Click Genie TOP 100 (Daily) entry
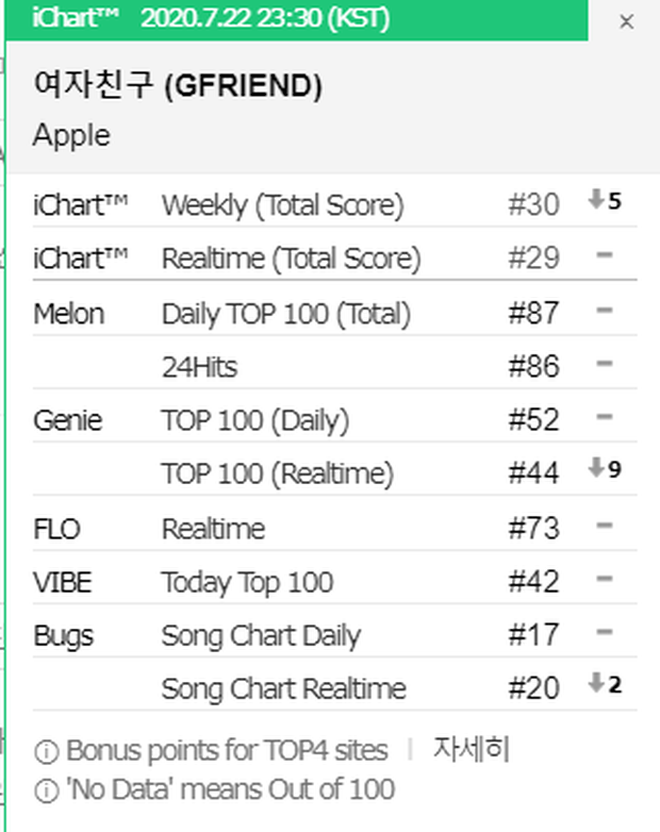The width and height of the screenshot is (660, 832). tap(335, 419)
